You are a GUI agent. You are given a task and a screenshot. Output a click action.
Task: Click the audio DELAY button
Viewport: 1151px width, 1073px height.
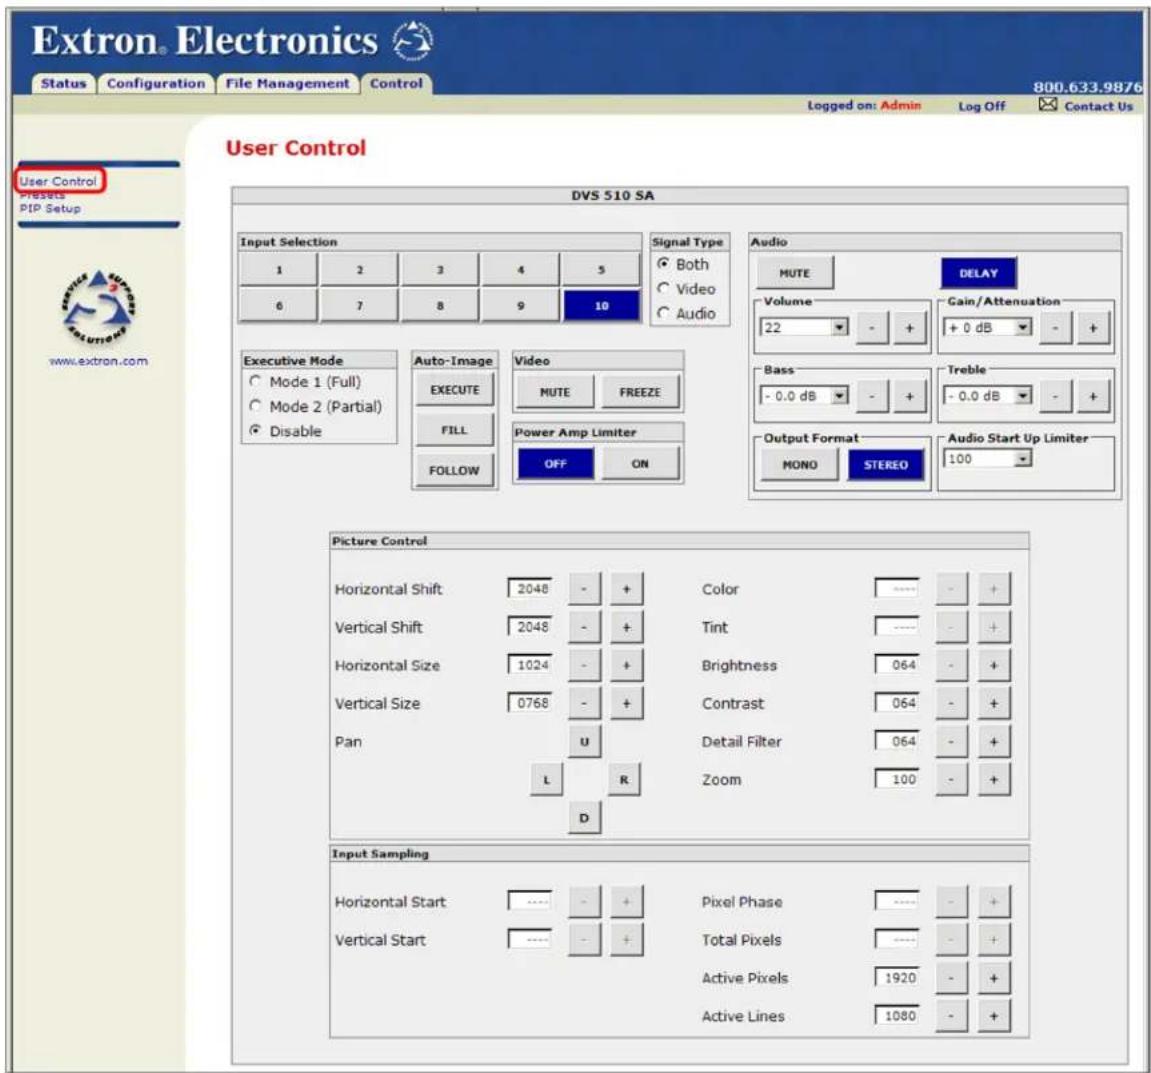978,273
